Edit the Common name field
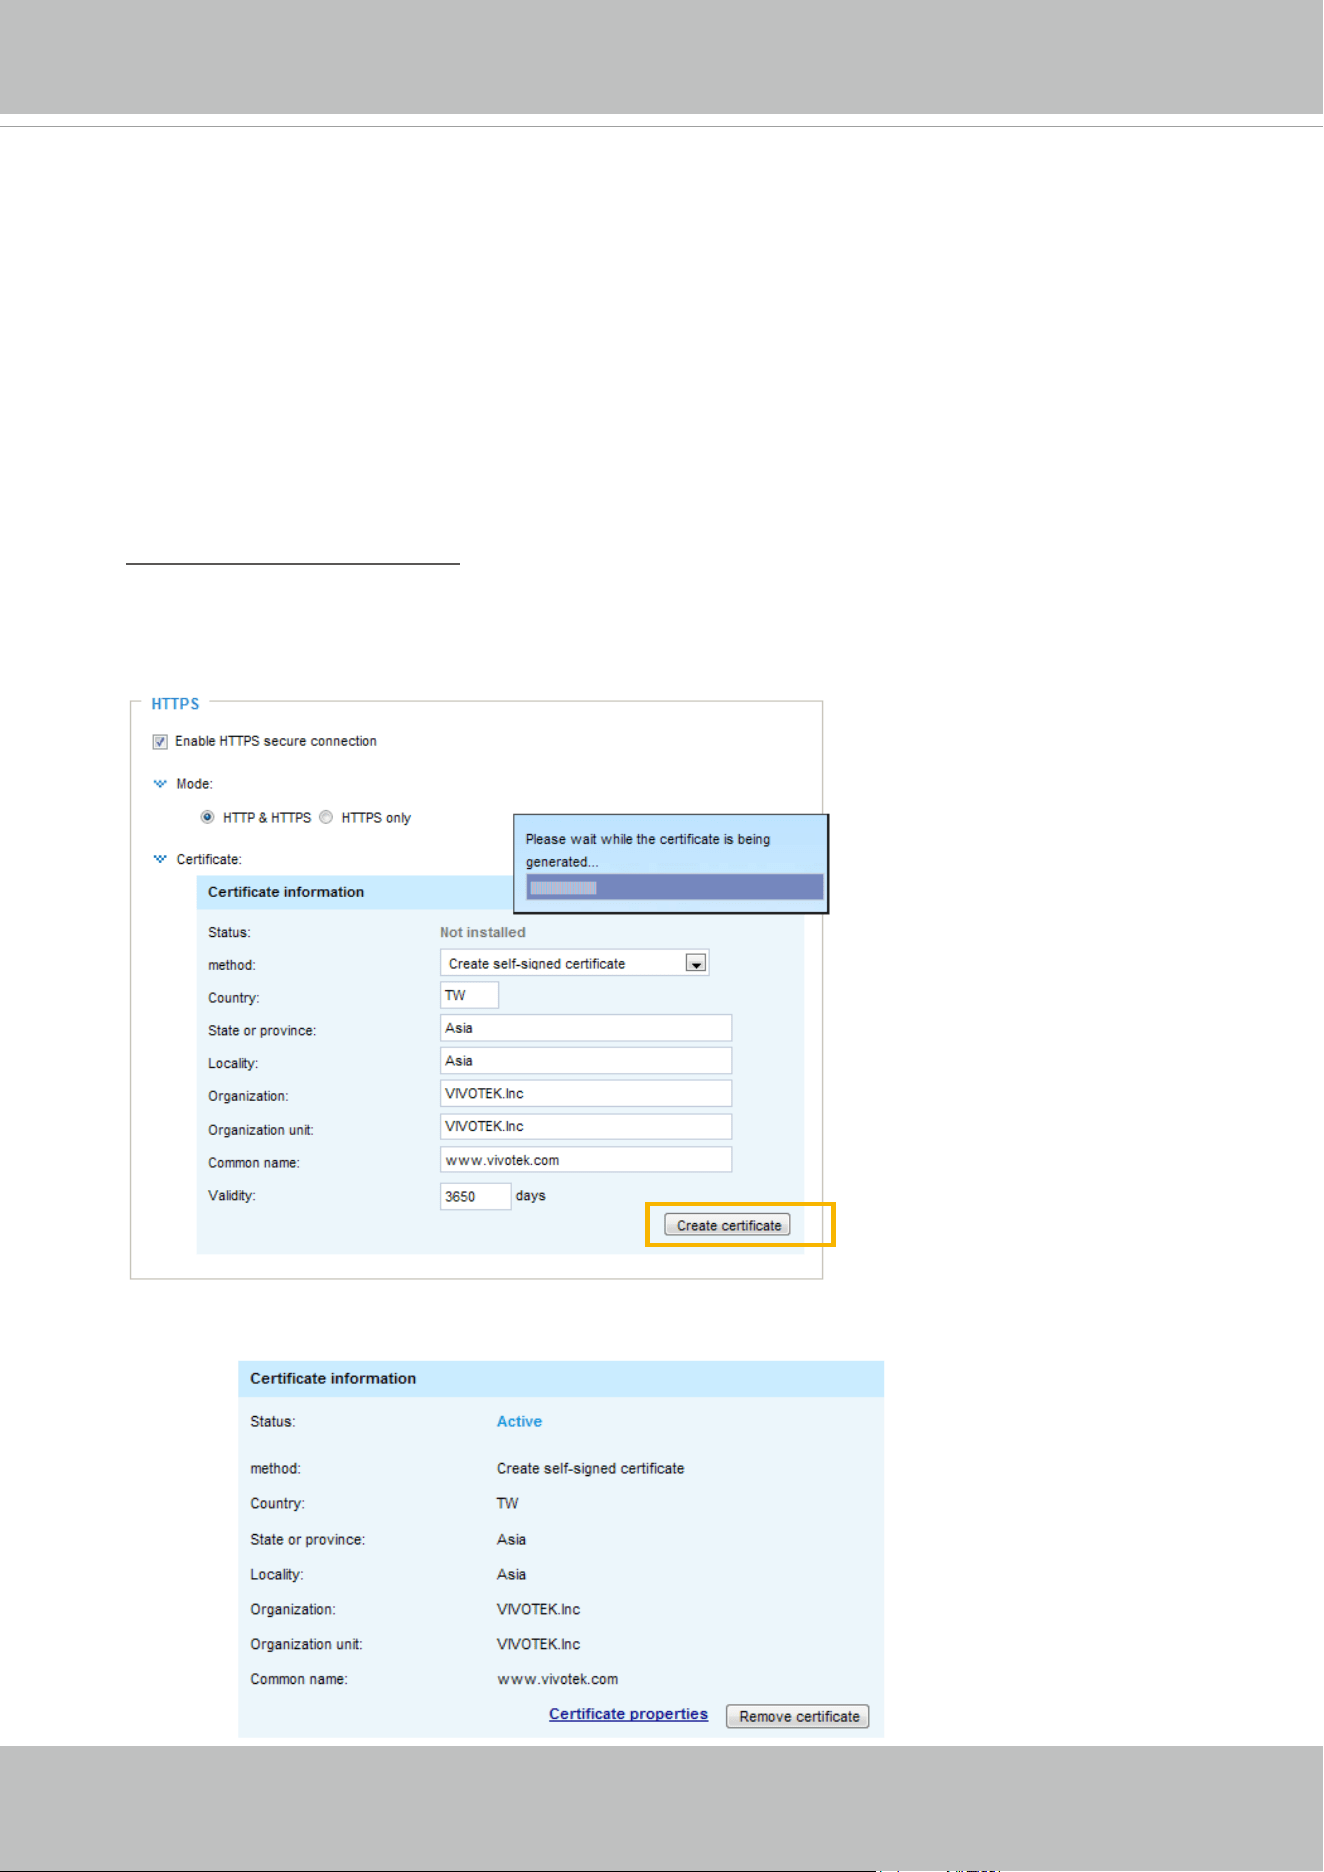 pos(586,1160)
